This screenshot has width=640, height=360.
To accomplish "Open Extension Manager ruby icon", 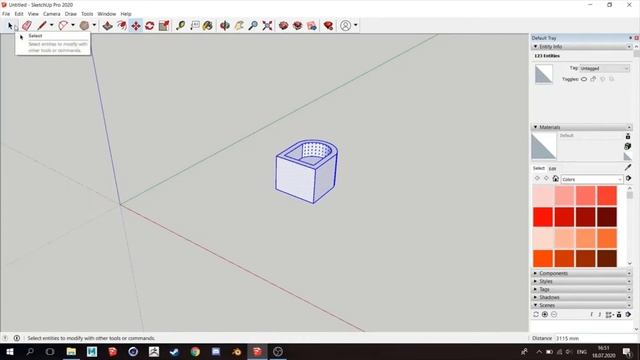I will click(x=328, y=26).
